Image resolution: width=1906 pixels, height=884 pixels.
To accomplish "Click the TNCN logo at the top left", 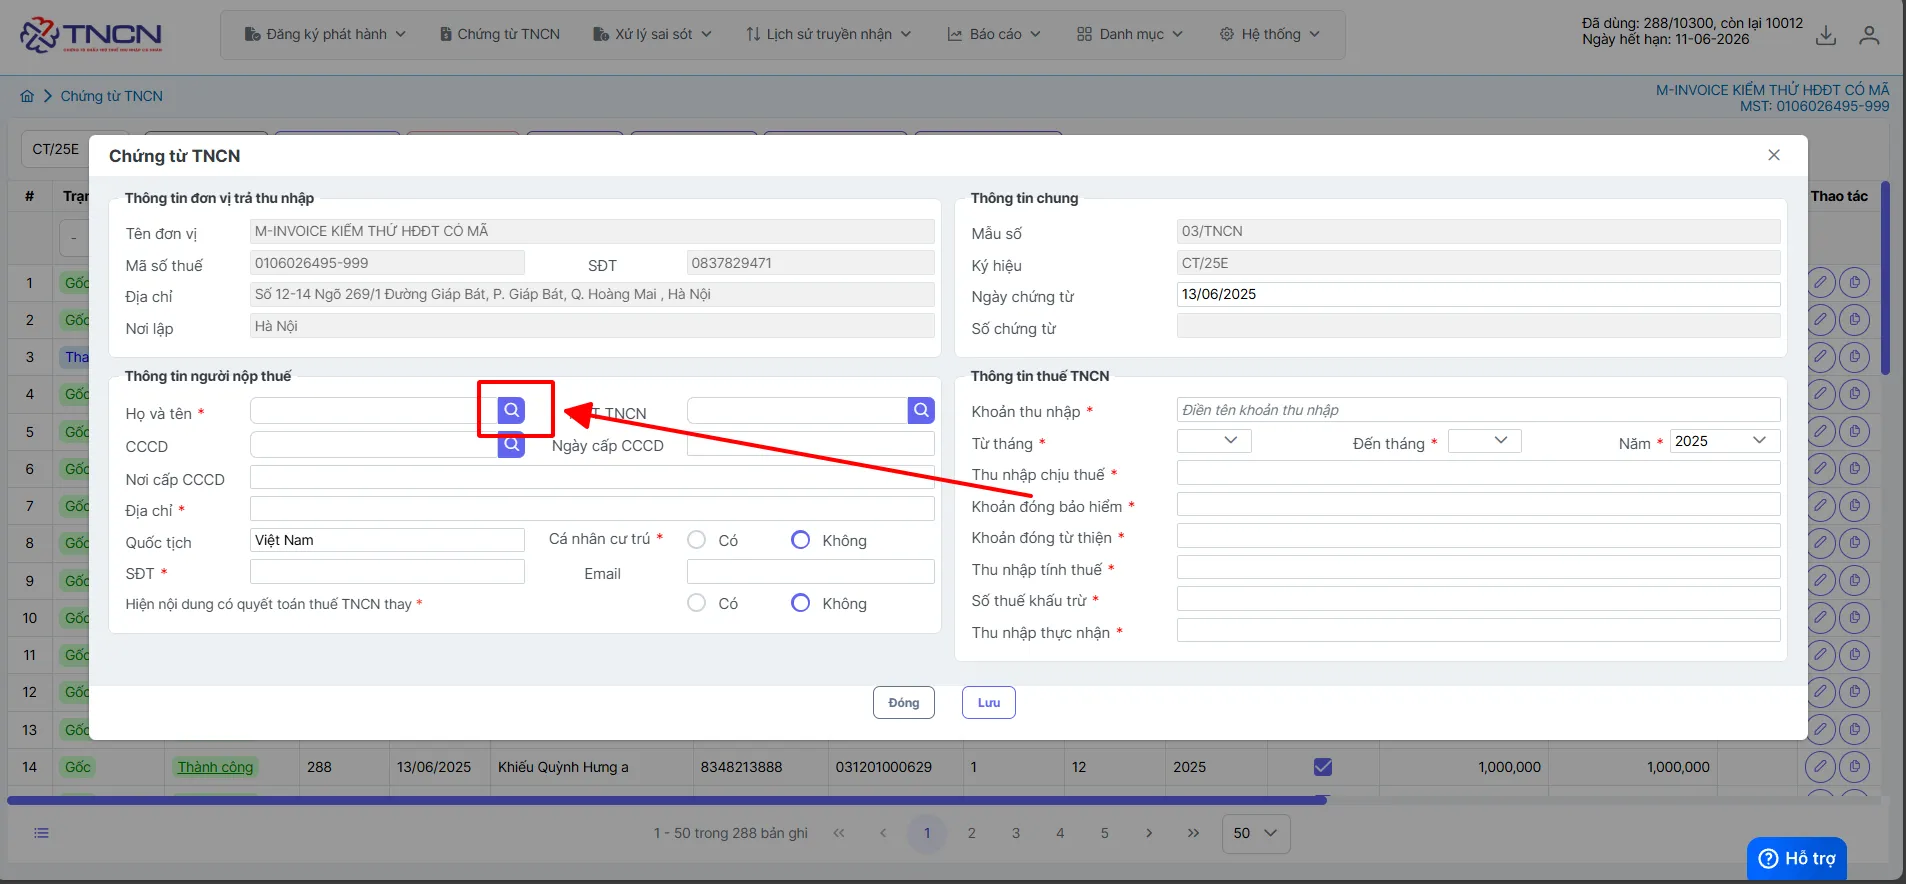I will (91, 35).
